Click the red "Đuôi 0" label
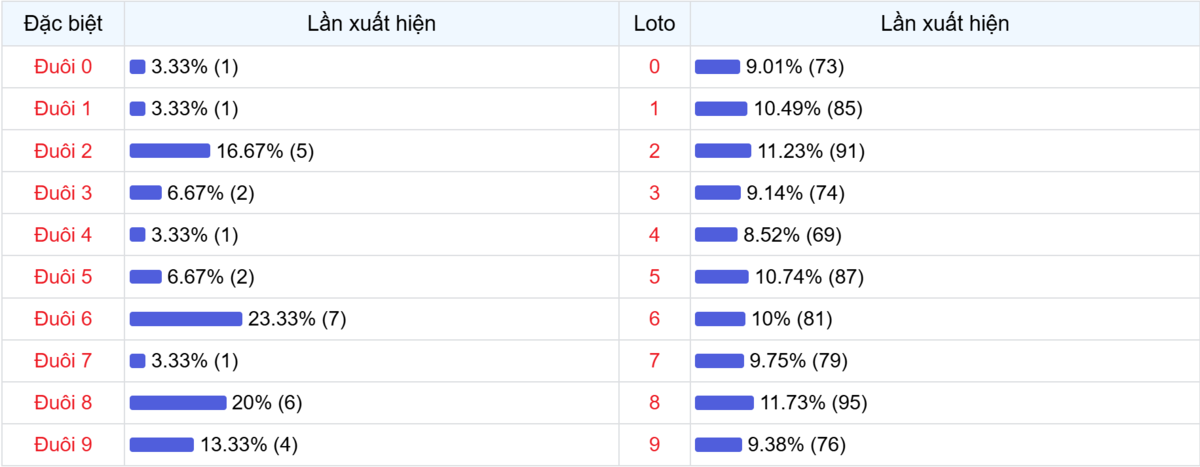This screenshot has width=1200, height=467. [63, 67]
